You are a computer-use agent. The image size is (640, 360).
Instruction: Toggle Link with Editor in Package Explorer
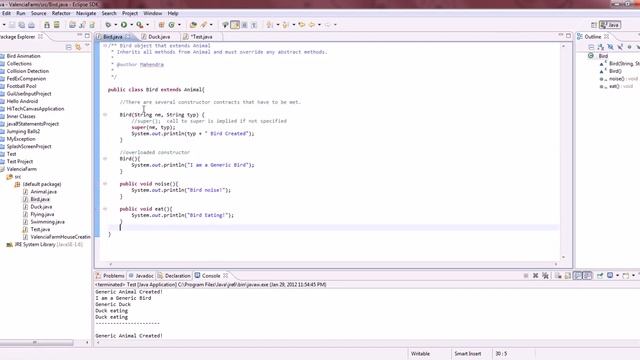78,47
